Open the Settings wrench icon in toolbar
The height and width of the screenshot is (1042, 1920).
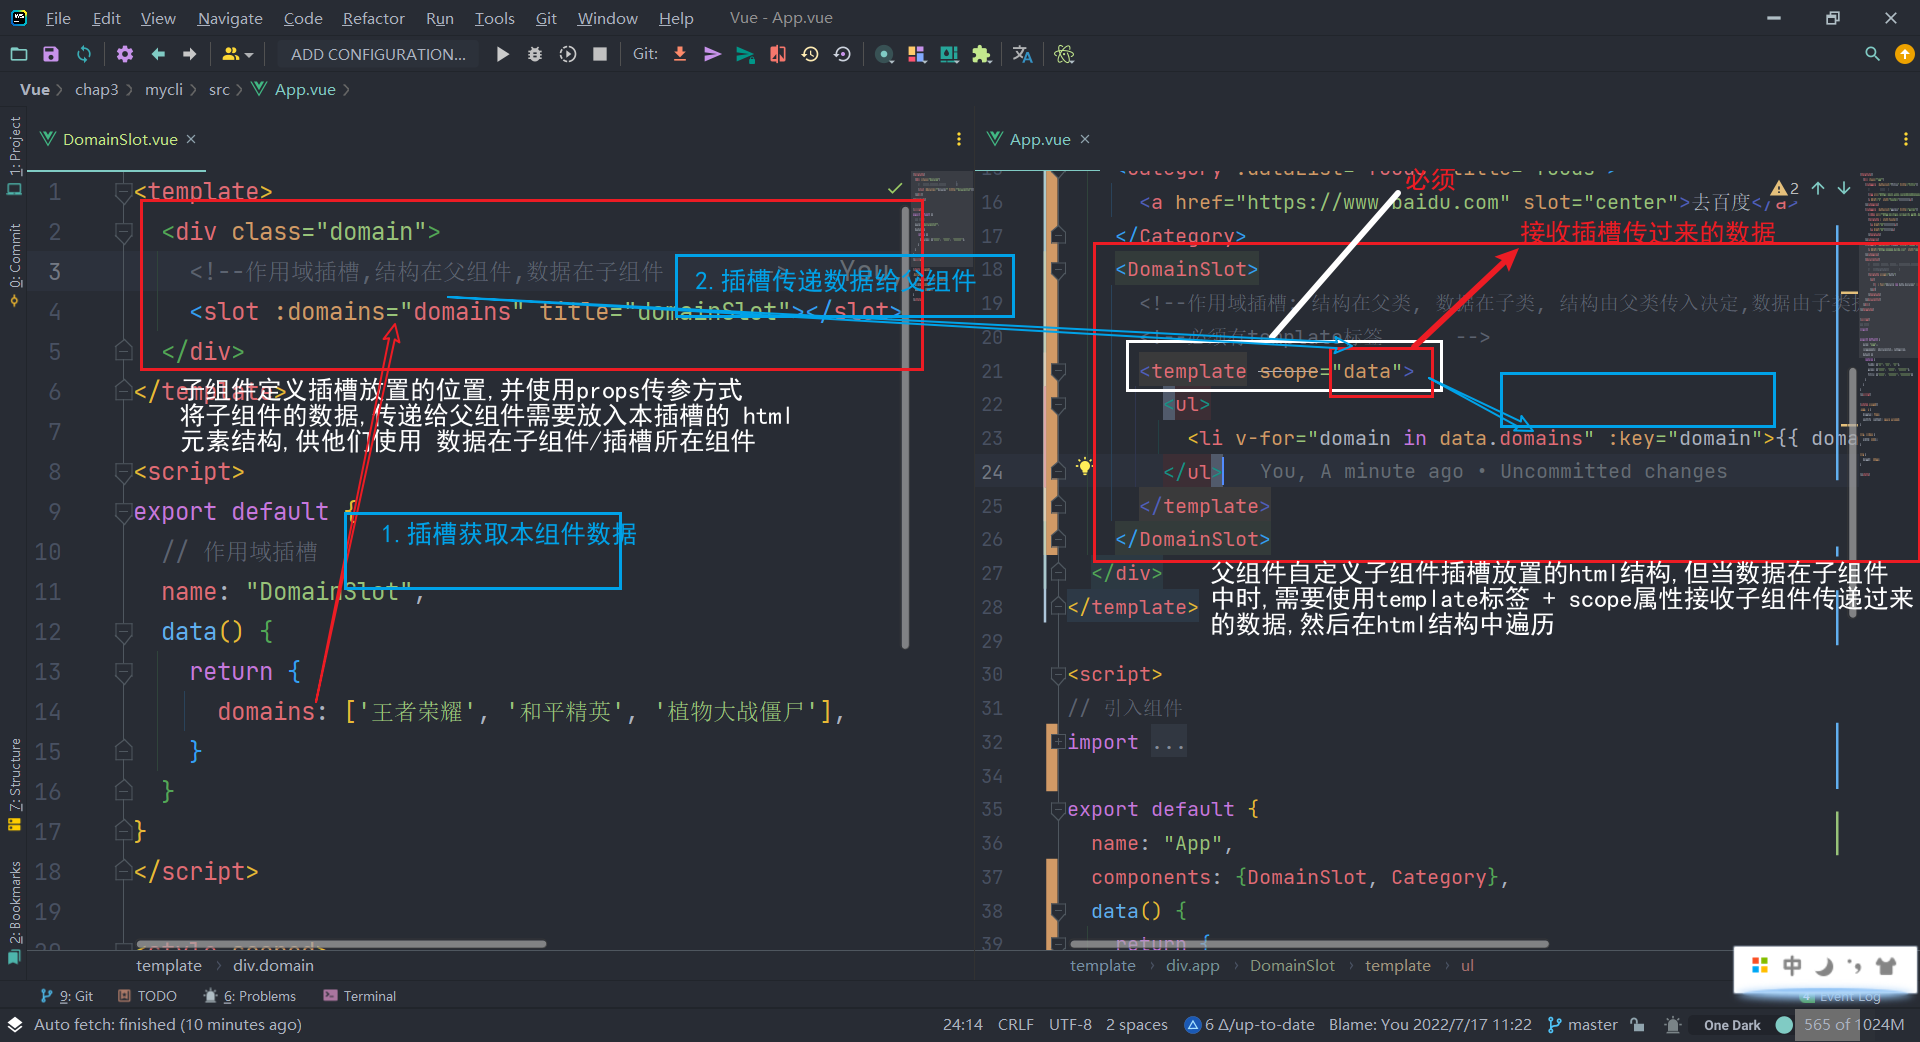pyautogui.click(x=125, y=54)
